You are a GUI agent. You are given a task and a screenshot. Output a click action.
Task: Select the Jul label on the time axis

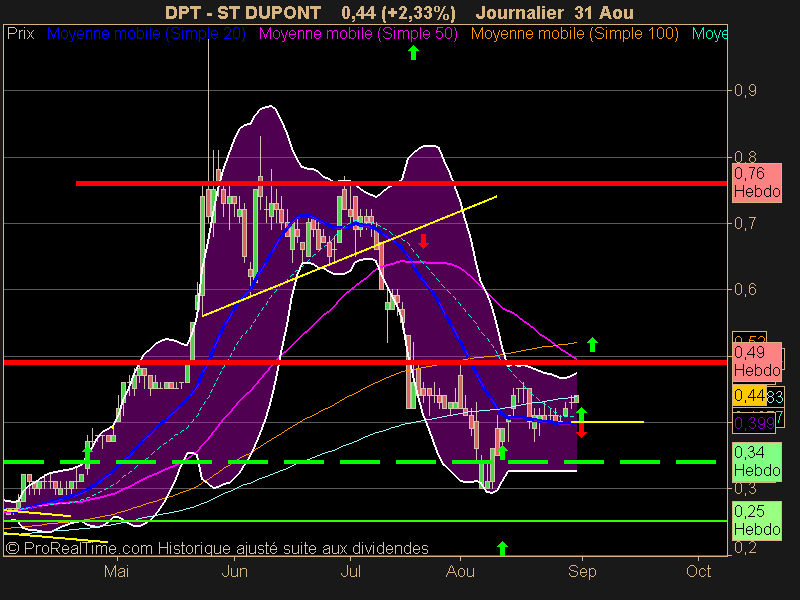(351, 571)
